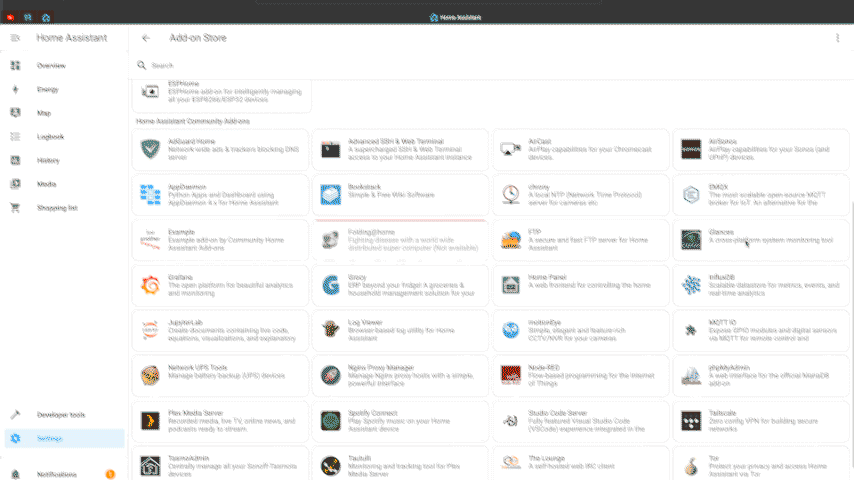This screenshot has width=854, height=480.
Task: Click the Plex Media Server icon
Action: 150,421
